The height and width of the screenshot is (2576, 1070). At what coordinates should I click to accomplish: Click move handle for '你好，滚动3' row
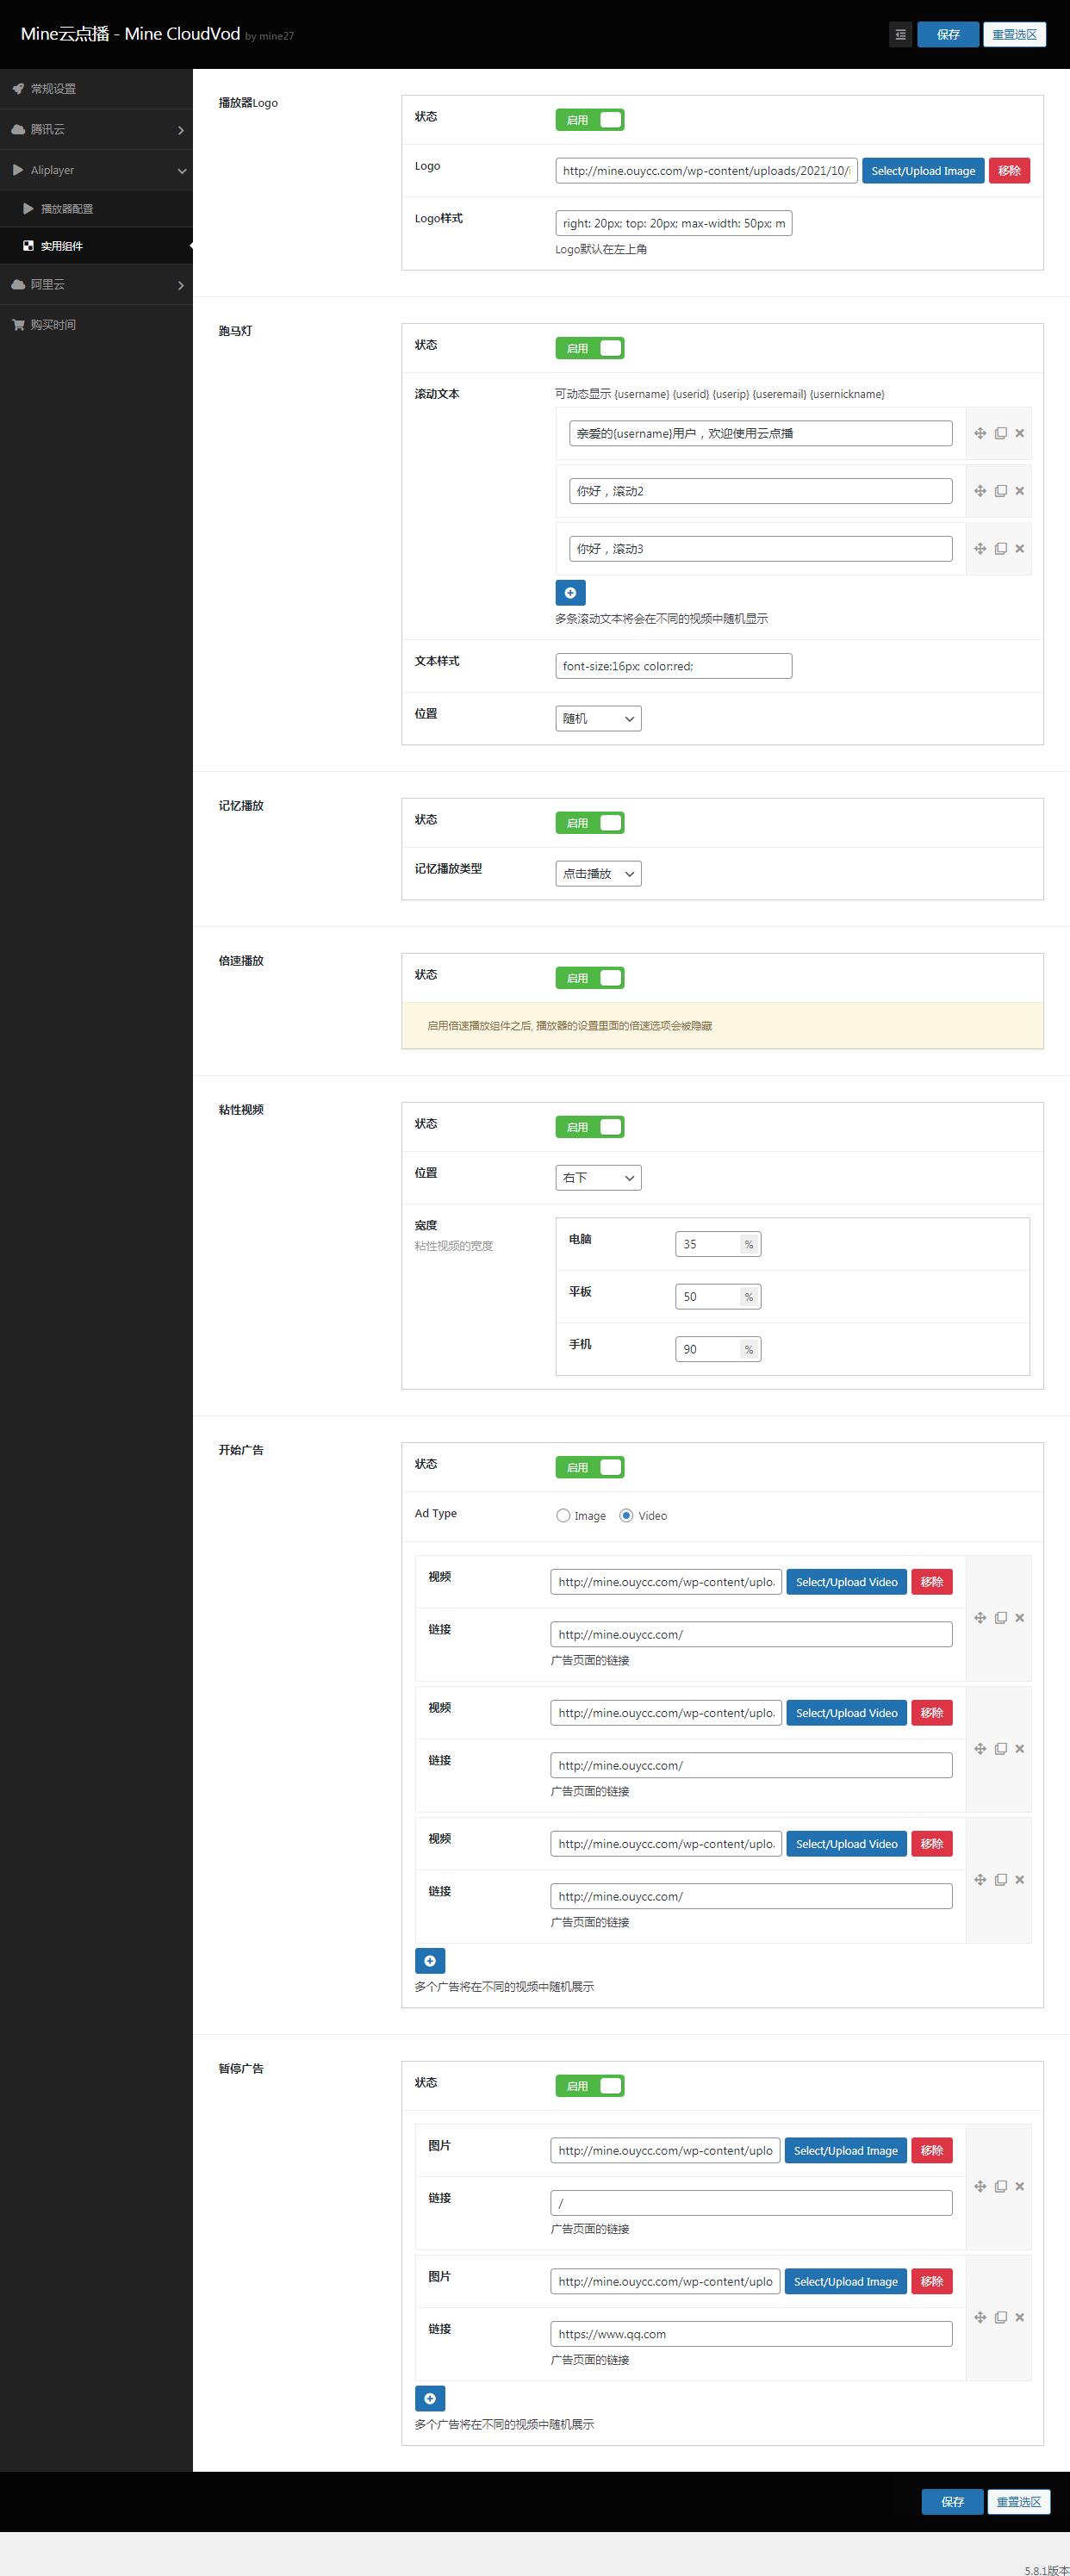[980, 548]
